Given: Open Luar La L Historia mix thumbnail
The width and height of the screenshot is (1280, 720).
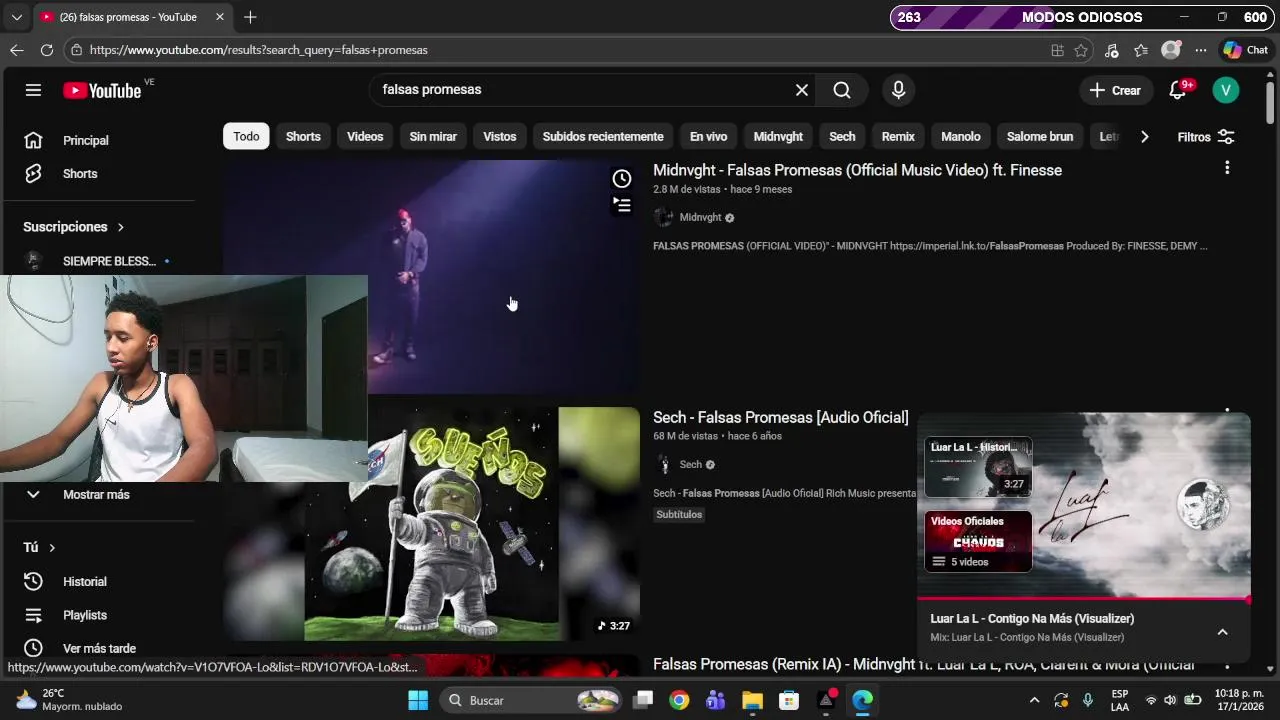Looking at the screenshot, I should point(978,467).
